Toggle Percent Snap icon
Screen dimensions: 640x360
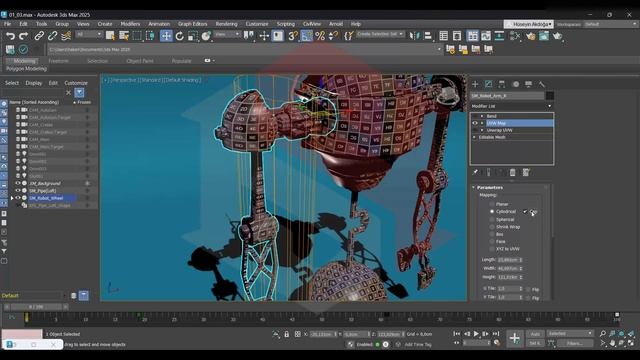[320, 36]
